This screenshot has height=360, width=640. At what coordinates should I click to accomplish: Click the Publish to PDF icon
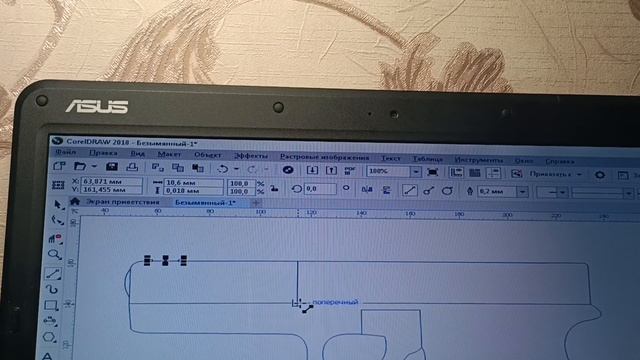click(350, 171)
